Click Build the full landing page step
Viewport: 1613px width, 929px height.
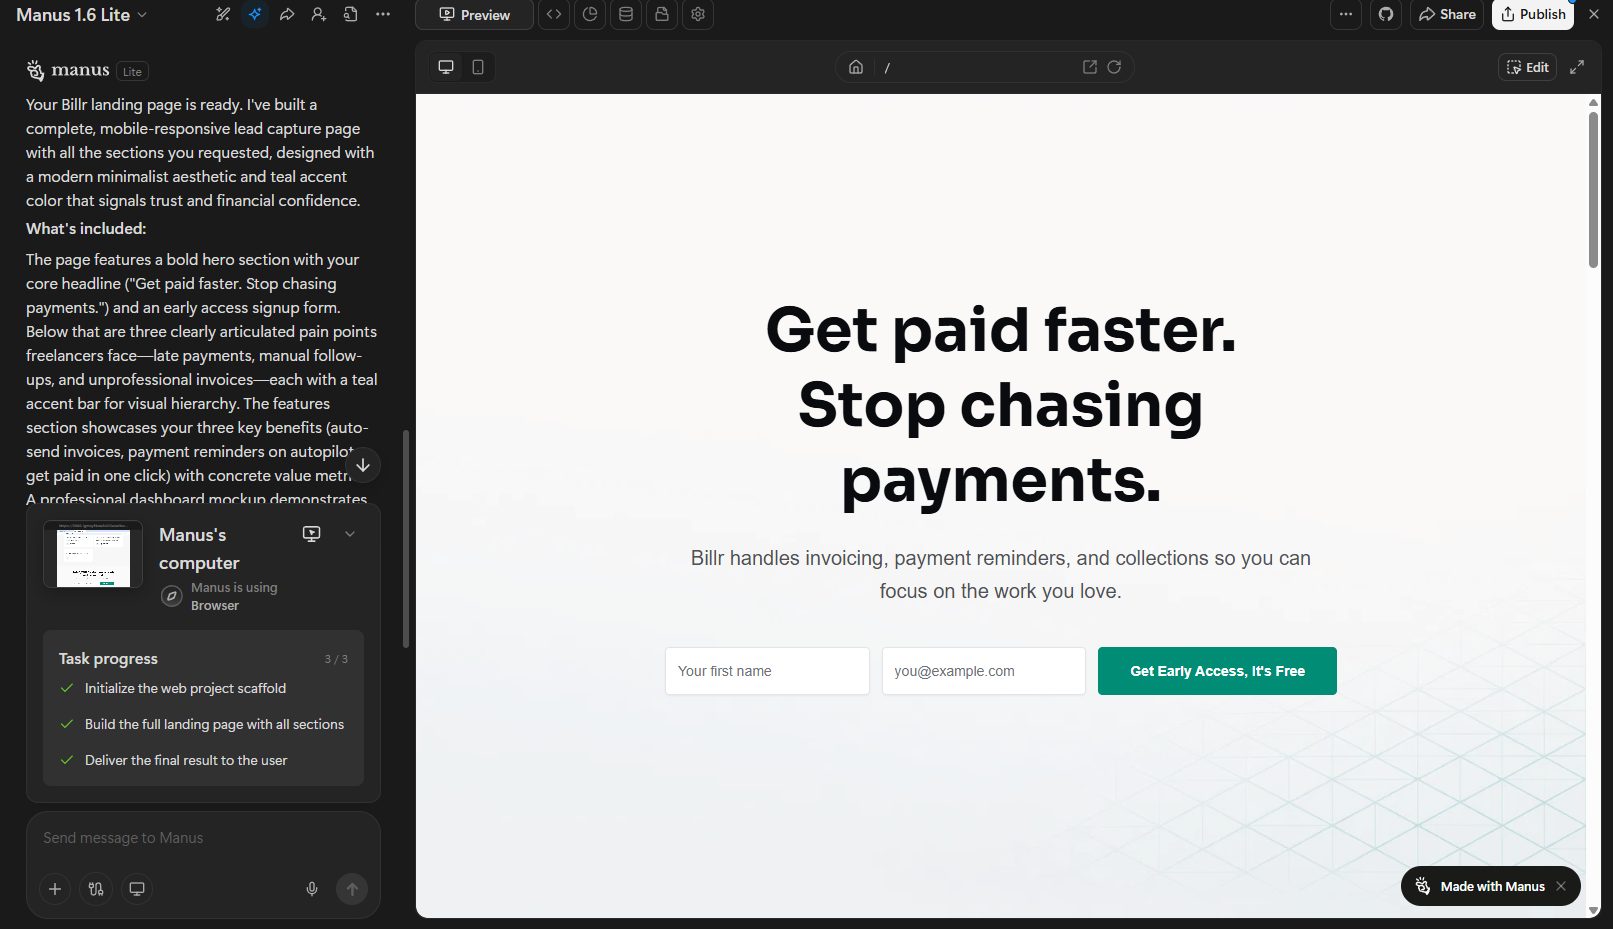click(214, 724)
